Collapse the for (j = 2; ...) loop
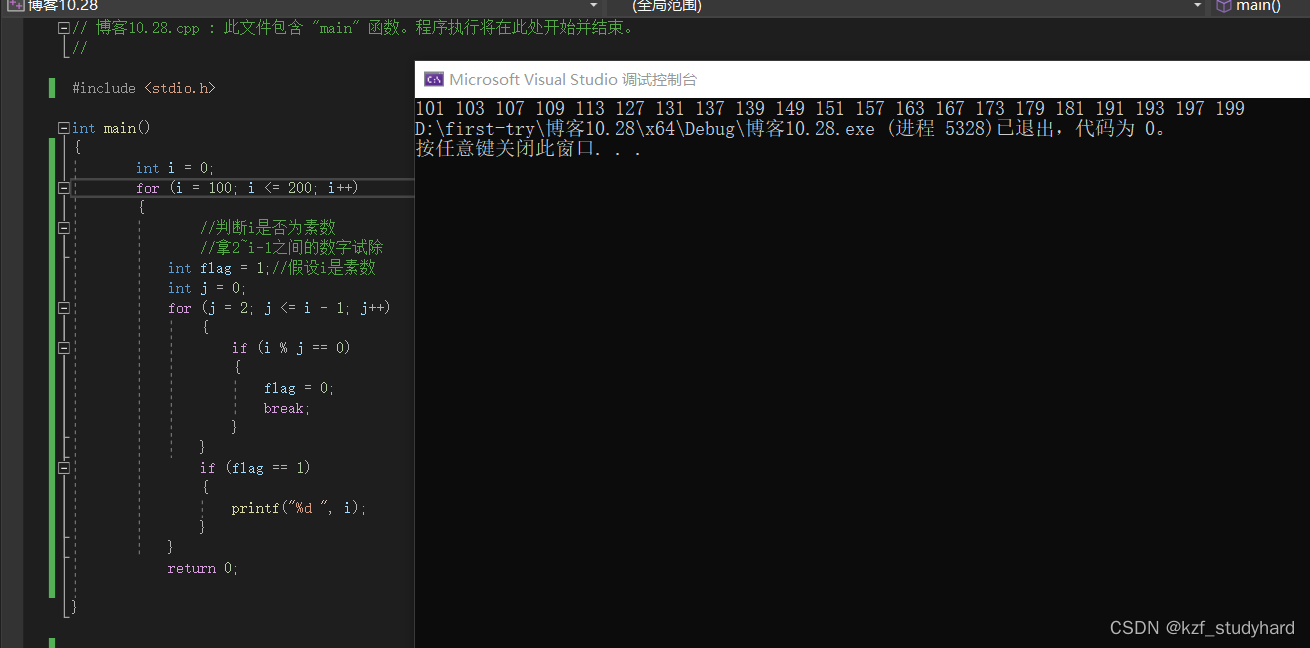The image size is (1310, 648). [64, 308]
